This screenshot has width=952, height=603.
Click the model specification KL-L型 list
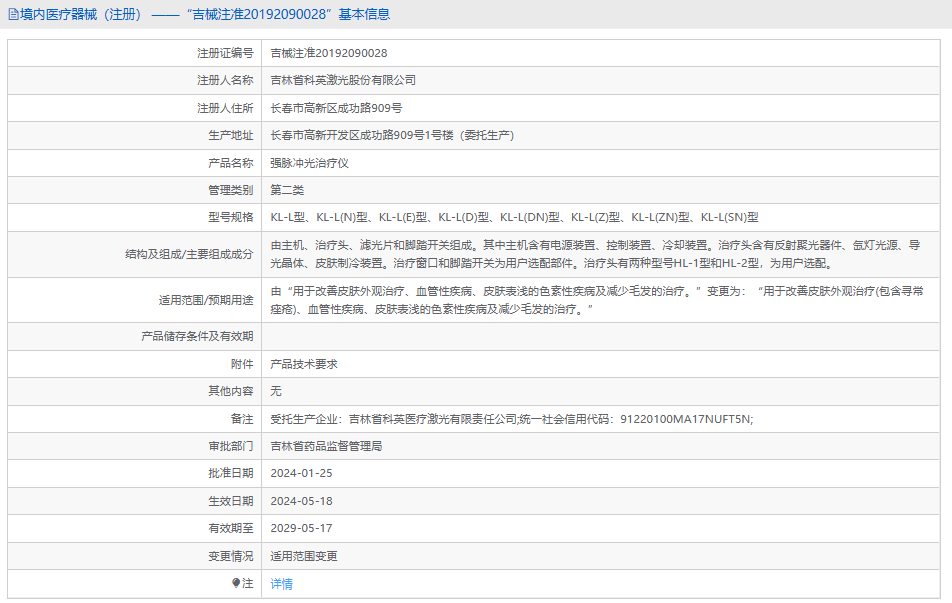(514, 217)
